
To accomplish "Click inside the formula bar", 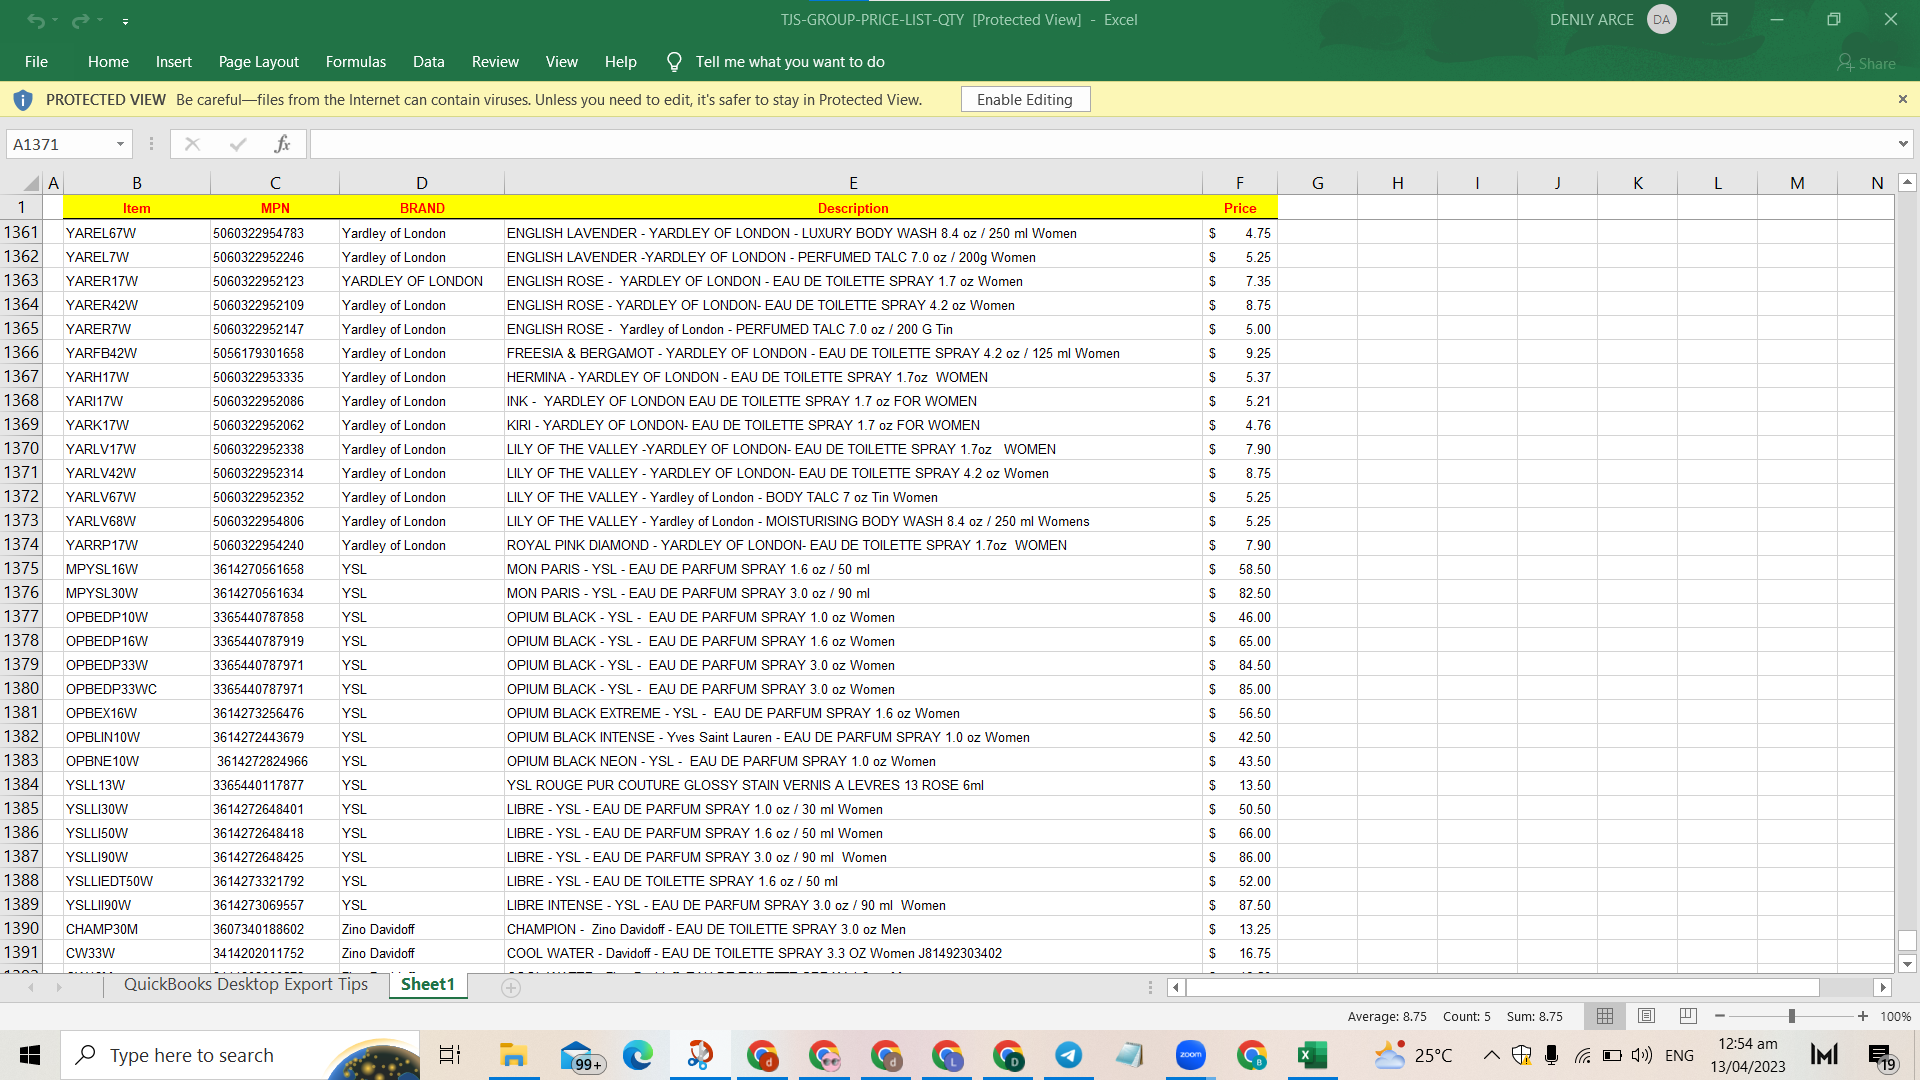I will (1100, 144).
